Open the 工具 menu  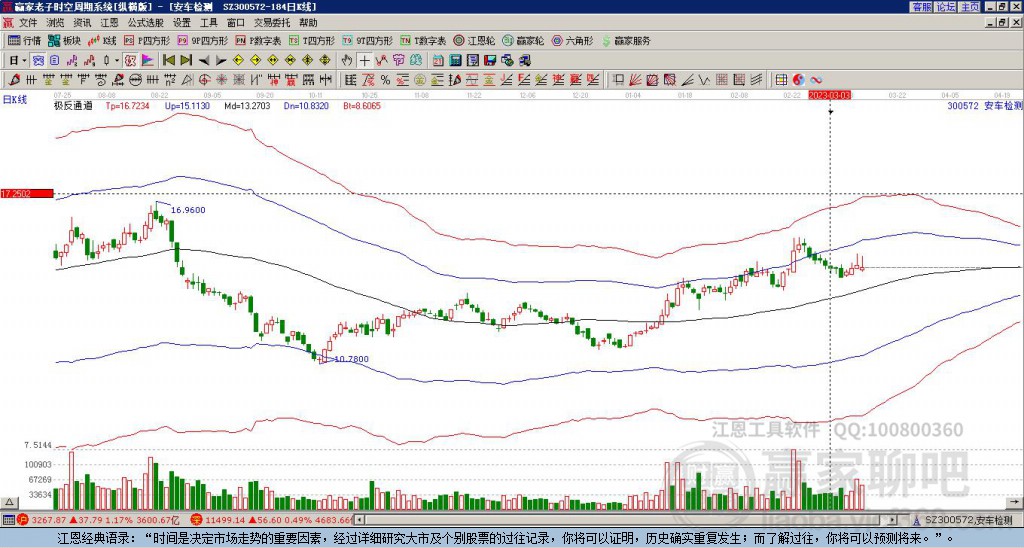click(x=209, y=23)
